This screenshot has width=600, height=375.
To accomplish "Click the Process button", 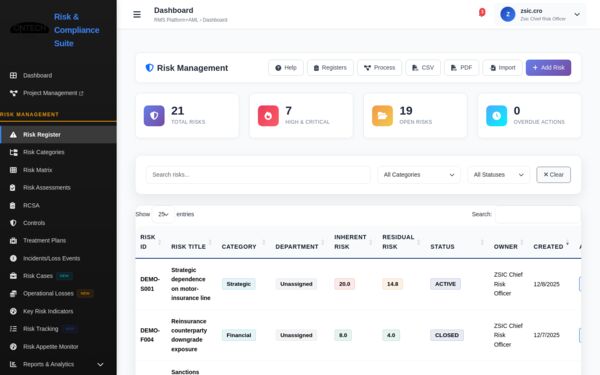I will tap(379, 68).
